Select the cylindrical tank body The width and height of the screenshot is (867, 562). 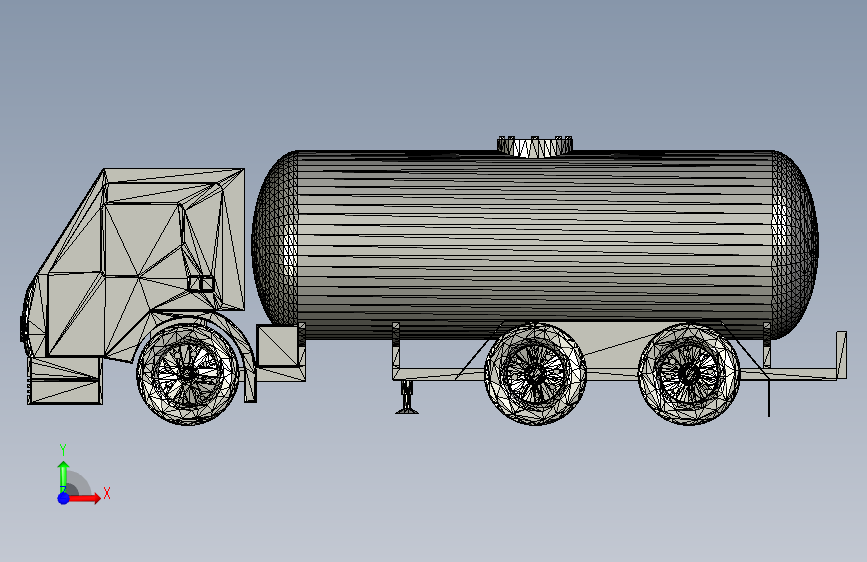pos(535,244)
